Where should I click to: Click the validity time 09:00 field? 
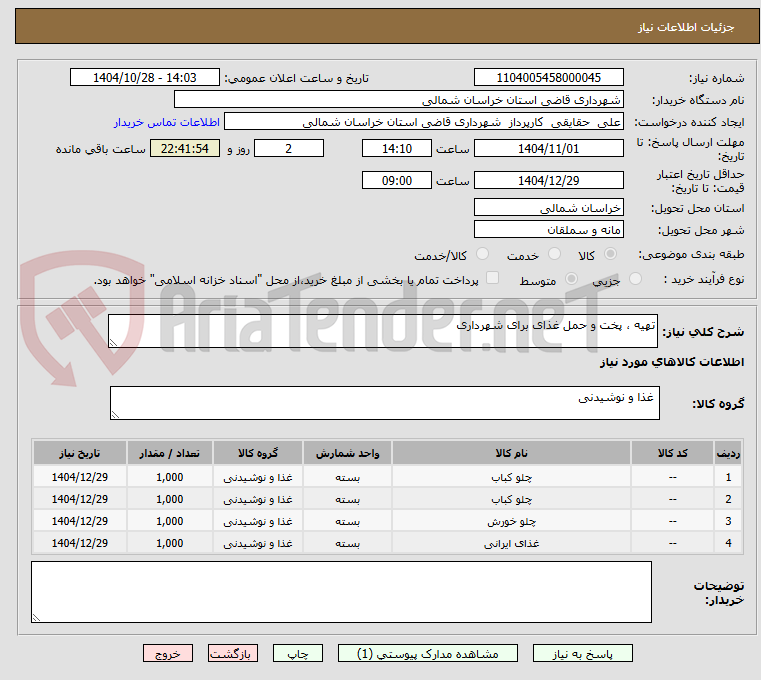tap(397, 181)
